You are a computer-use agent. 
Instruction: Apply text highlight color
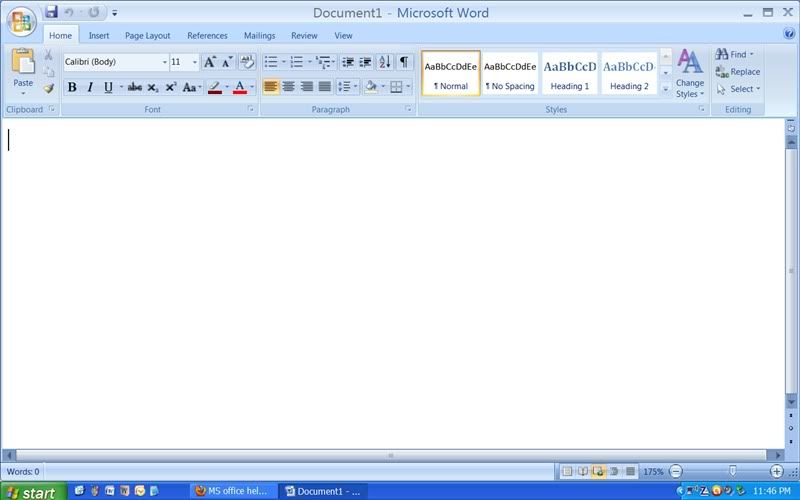point(215,87)
